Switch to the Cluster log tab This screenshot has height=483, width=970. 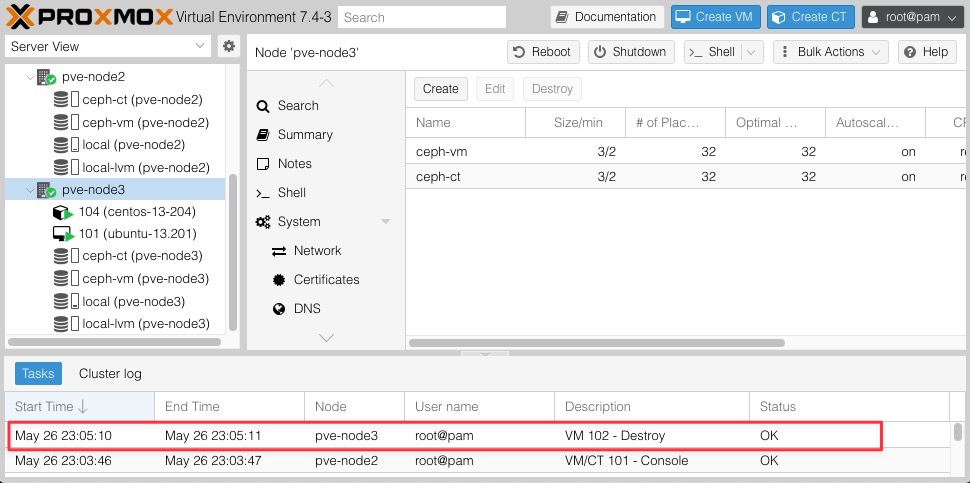point(110,374)
